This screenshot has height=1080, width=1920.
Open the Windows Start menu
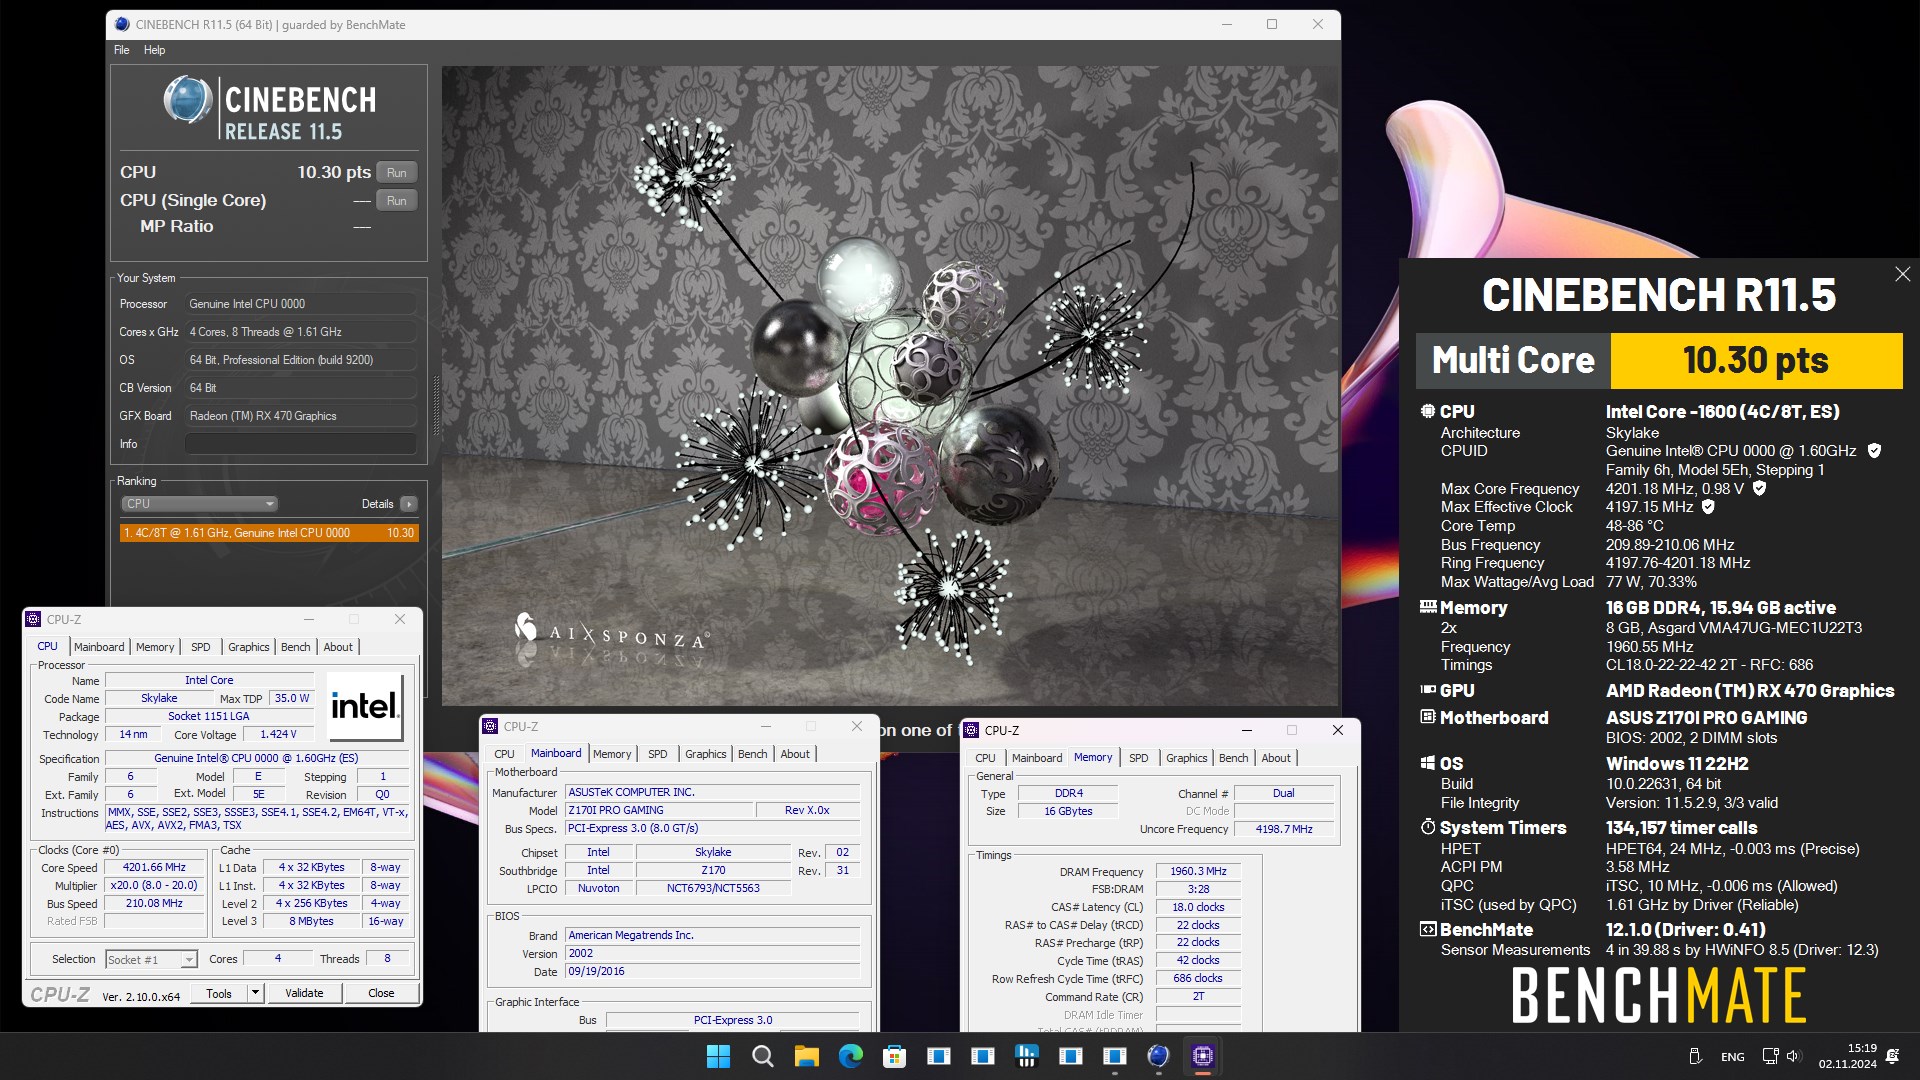718,1056
